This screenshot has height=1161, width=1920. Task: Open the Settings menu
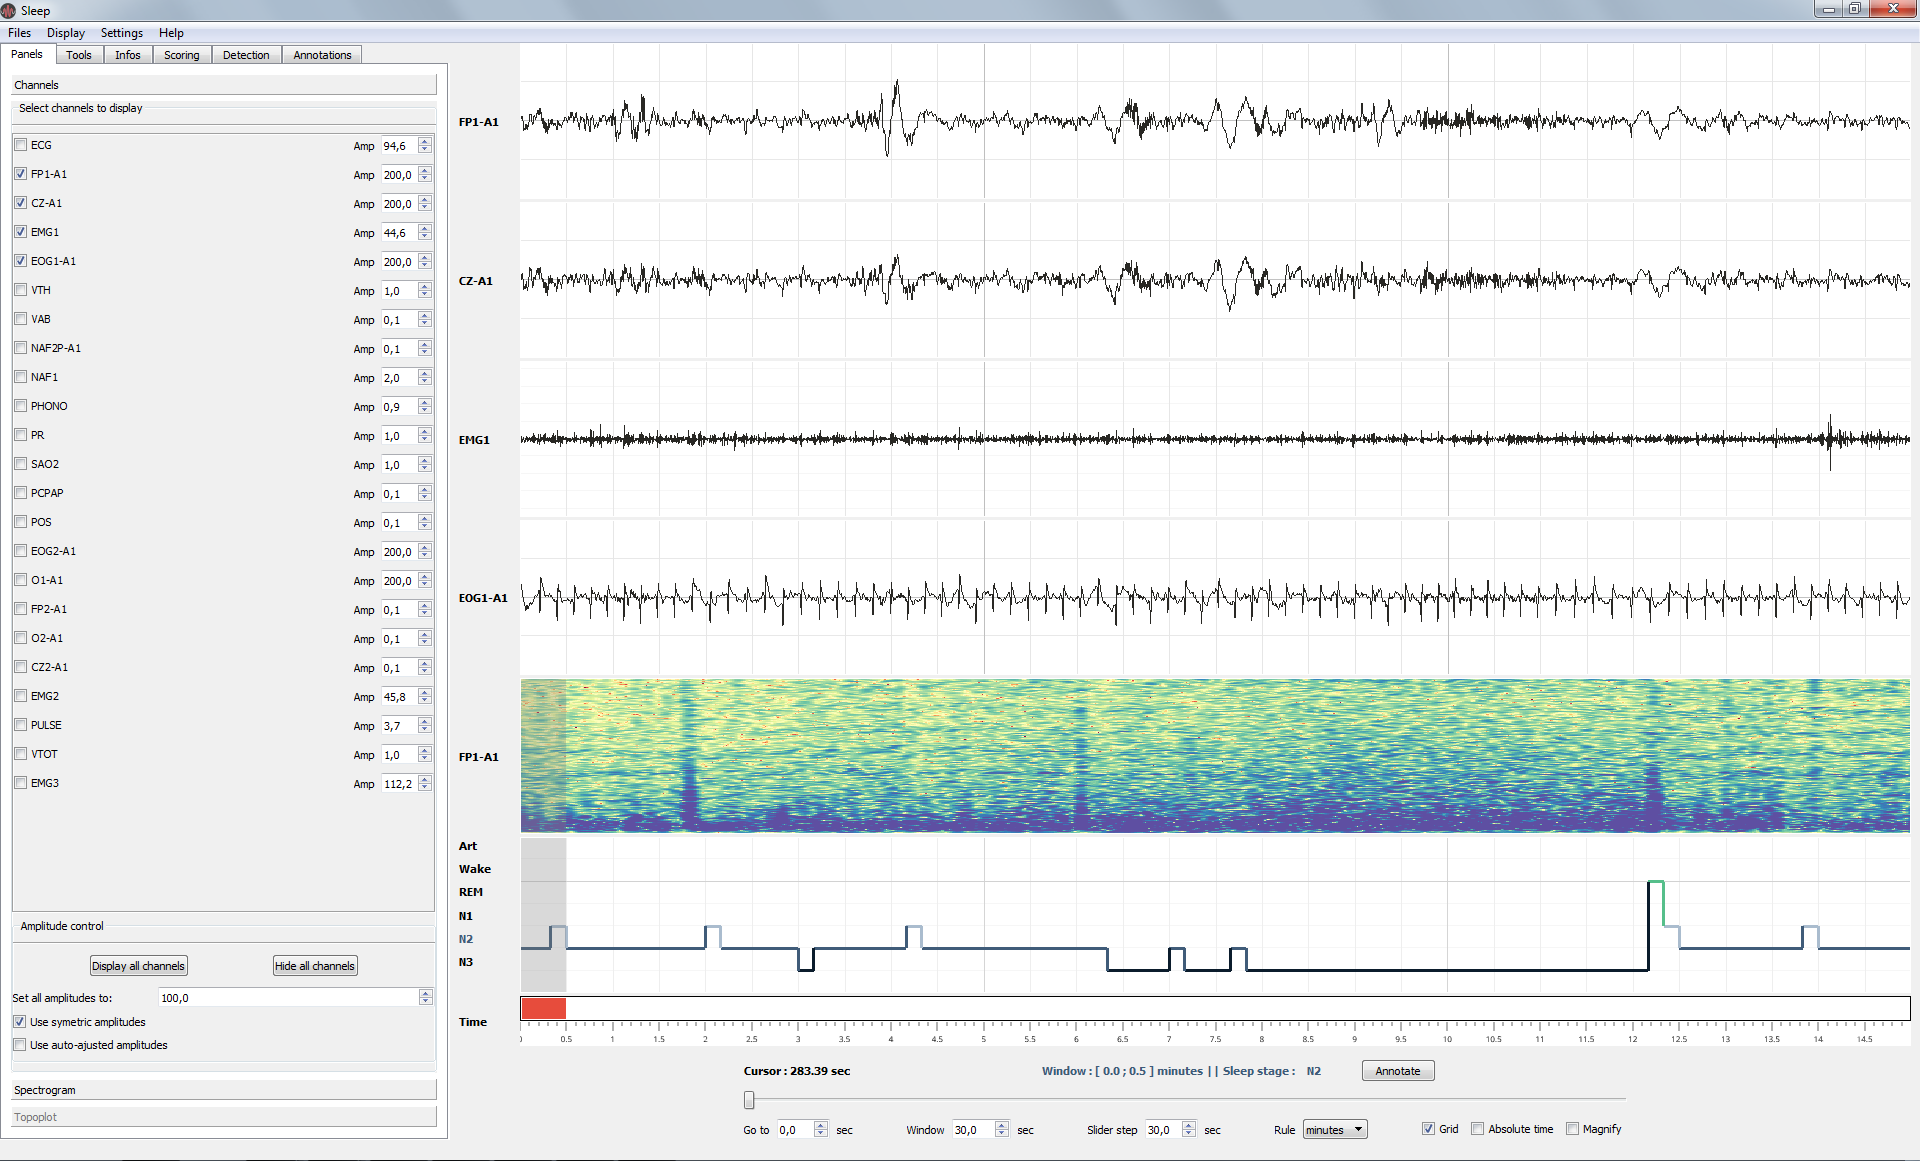[121, 33]
